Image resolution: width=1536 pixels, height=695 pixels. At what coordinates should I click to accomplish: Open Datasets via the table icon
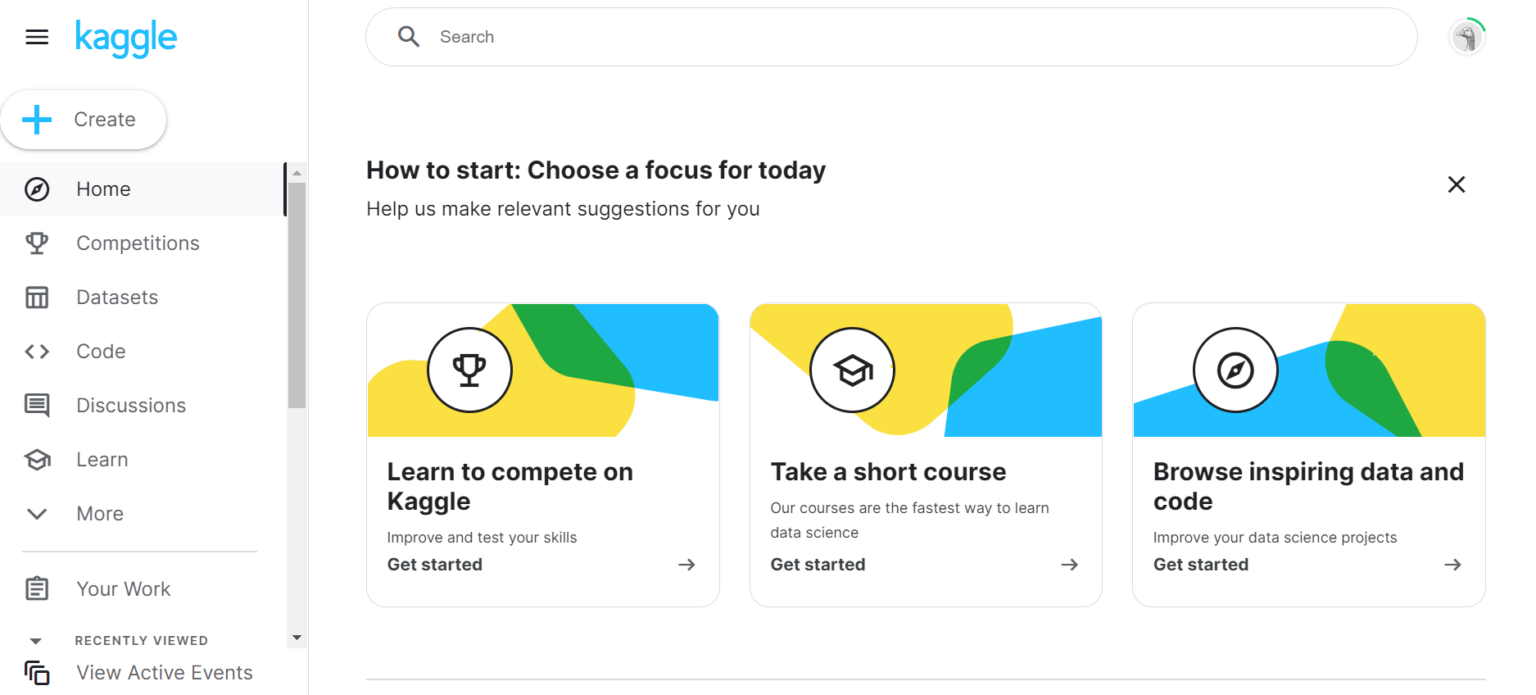37,297
